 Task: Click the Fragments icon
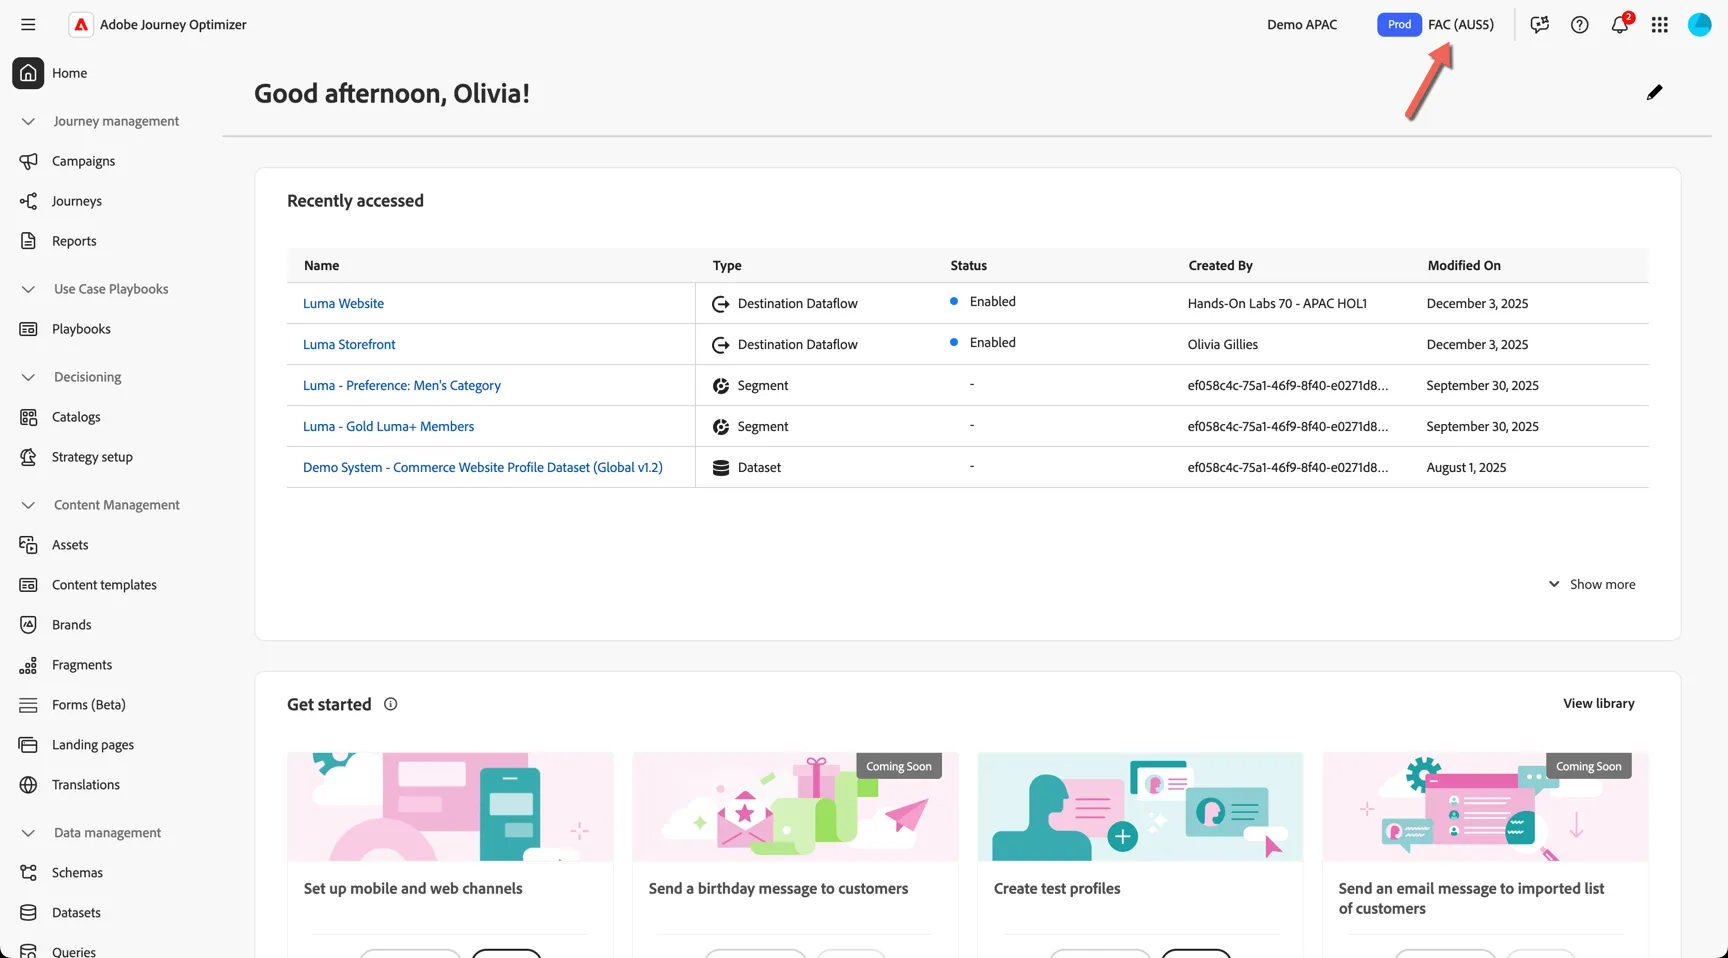[x=28, y=665]
